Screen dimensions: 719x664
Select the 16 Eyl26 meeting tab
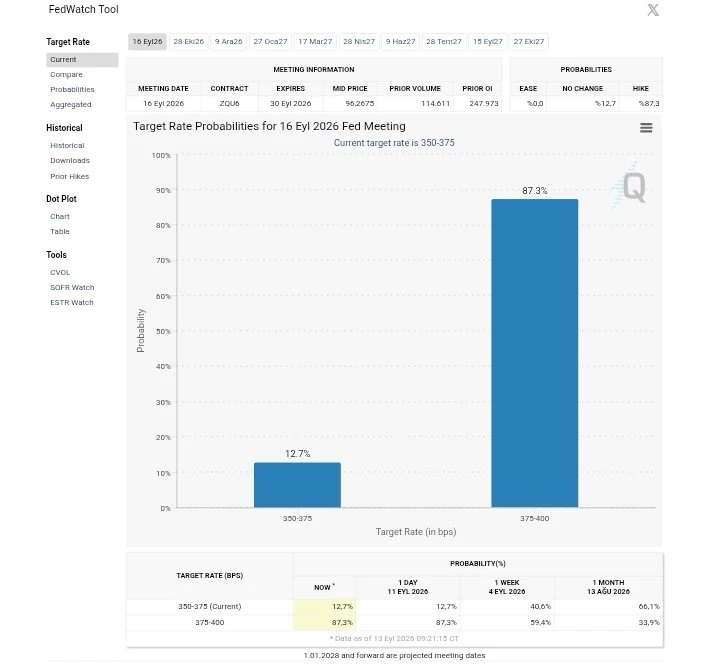[x=147, y=42]
